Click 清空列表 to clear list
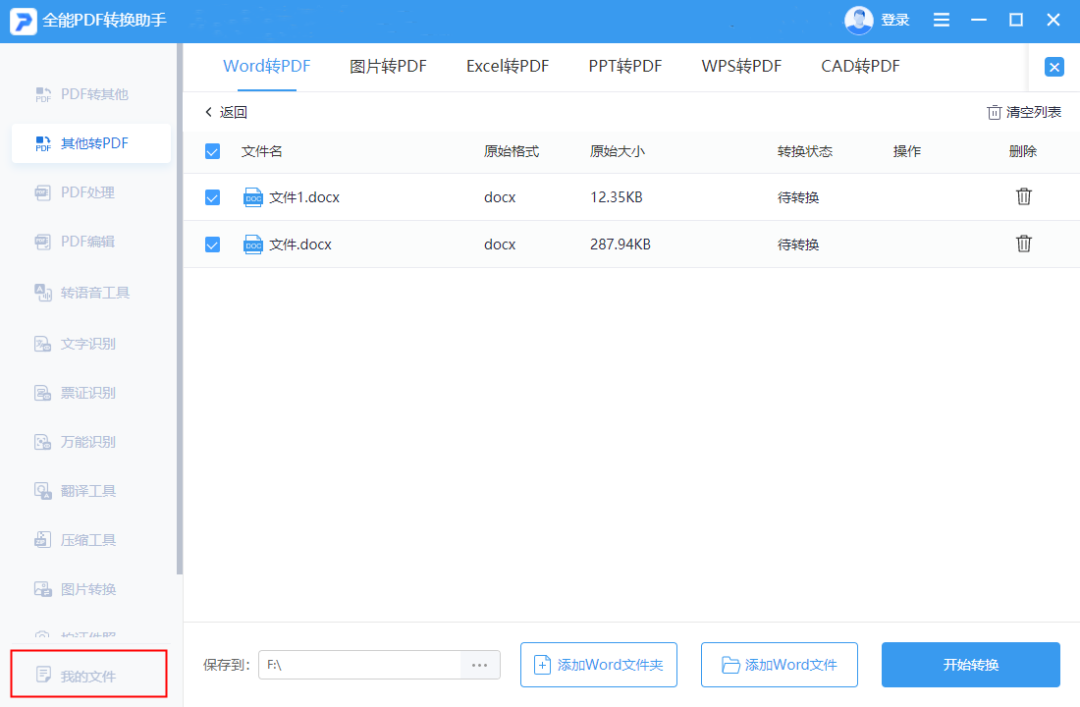Viewport: 1080px width, 707px height. click(1024, 112)
